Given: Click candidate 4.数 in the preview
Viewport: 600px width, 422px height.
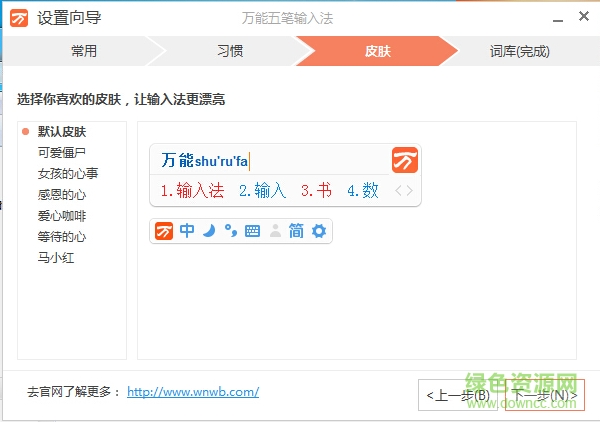Looking at the screenshot, I should tap(363, 190).
